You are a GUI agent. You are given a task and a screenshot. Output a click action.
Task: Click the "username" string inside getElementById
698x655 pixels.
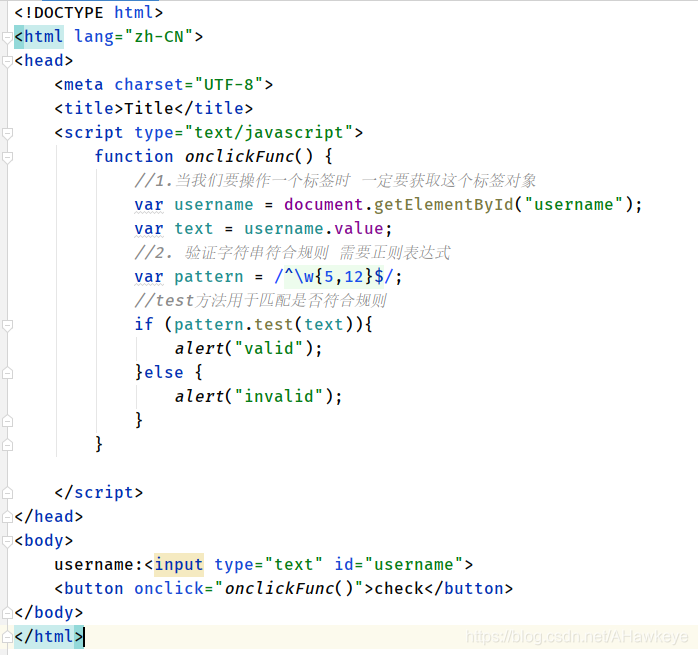[x=573, y=204]
